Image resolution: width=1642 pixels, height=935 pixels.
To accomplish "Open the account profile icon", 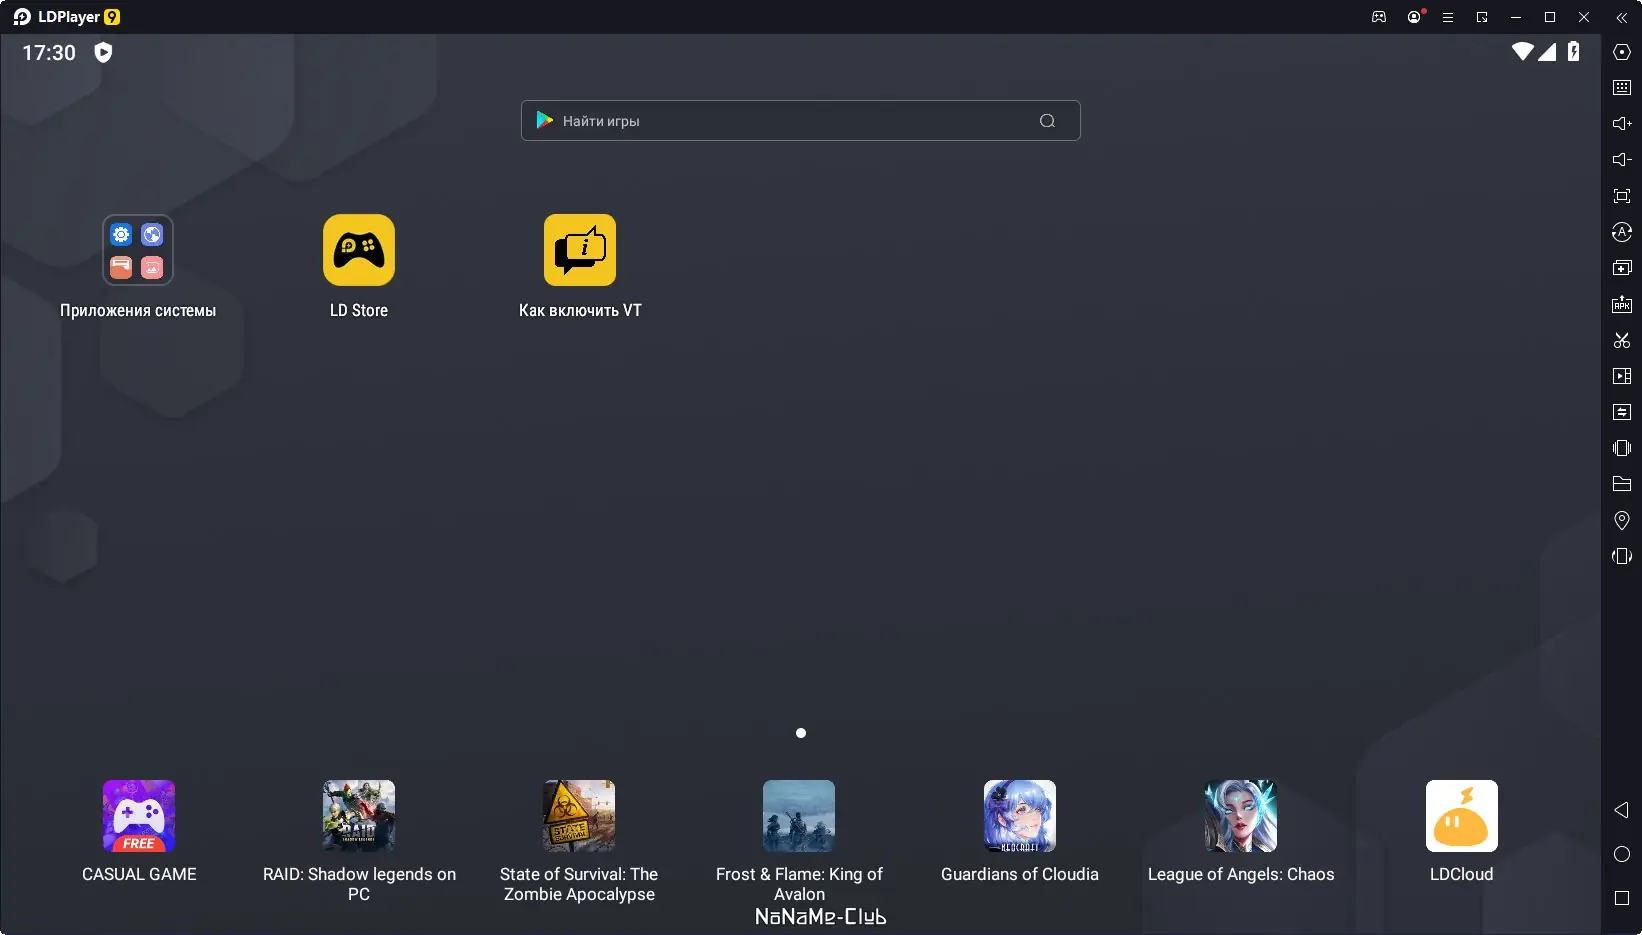I will tap(1414, 17).
